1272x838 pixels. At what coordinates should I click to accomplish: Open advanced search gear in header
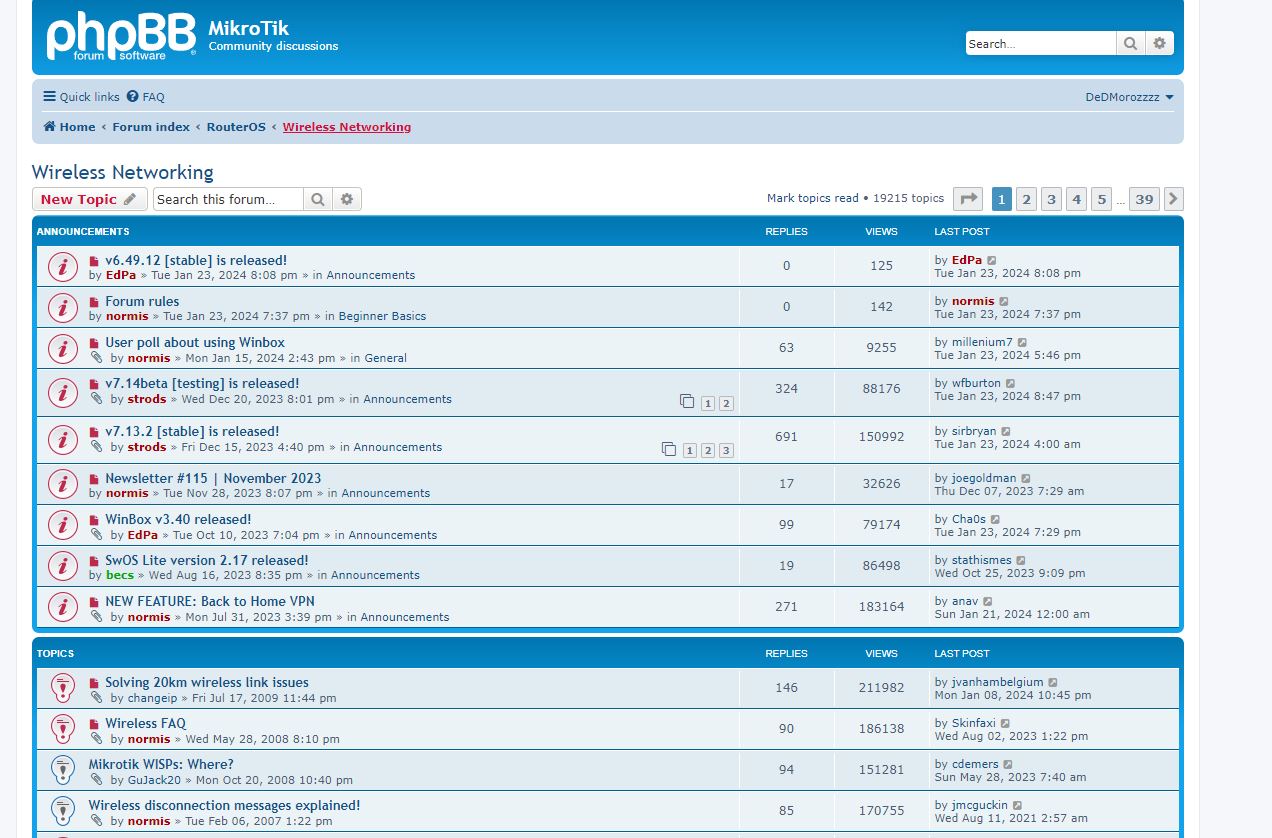tap(1159, 43)
